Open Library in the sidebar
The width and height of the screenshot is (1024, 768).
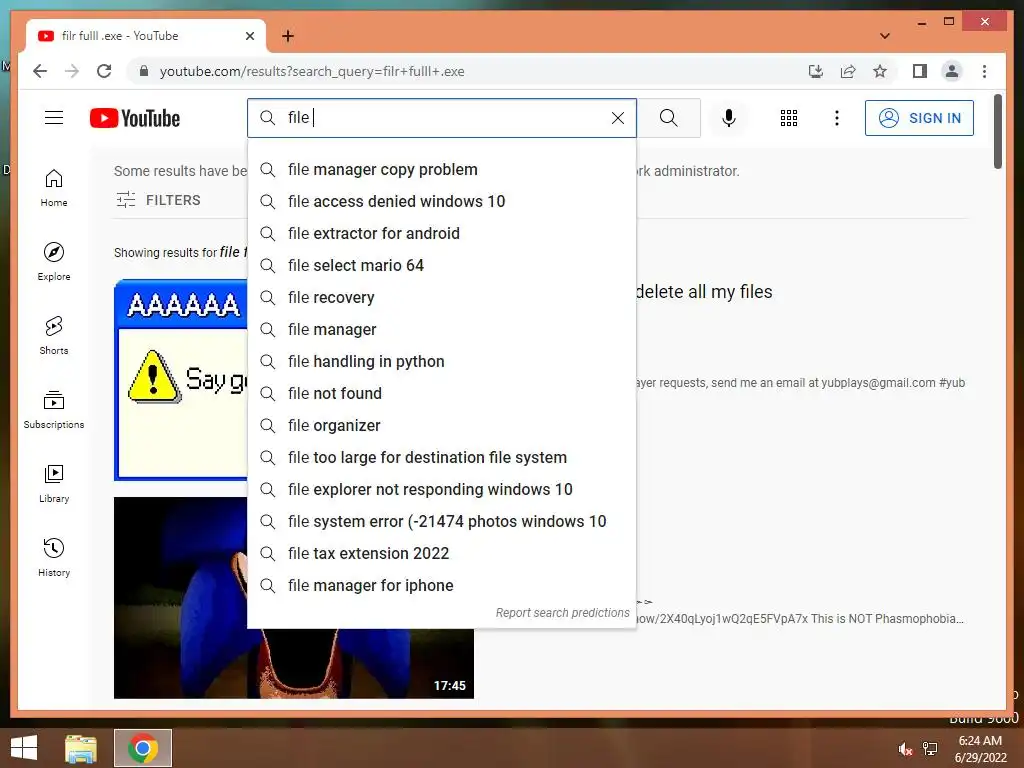coord(54,483)
